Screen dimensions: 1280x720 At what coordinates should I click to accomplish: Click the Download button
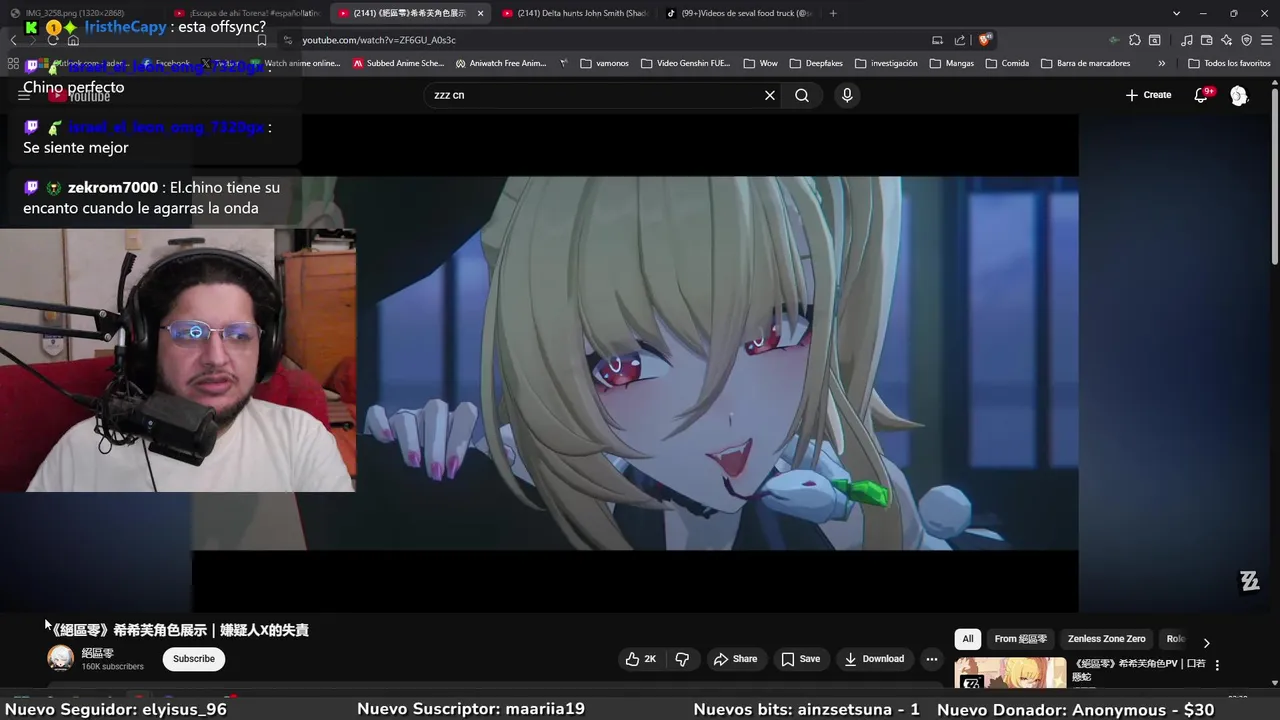pos(874,659)
